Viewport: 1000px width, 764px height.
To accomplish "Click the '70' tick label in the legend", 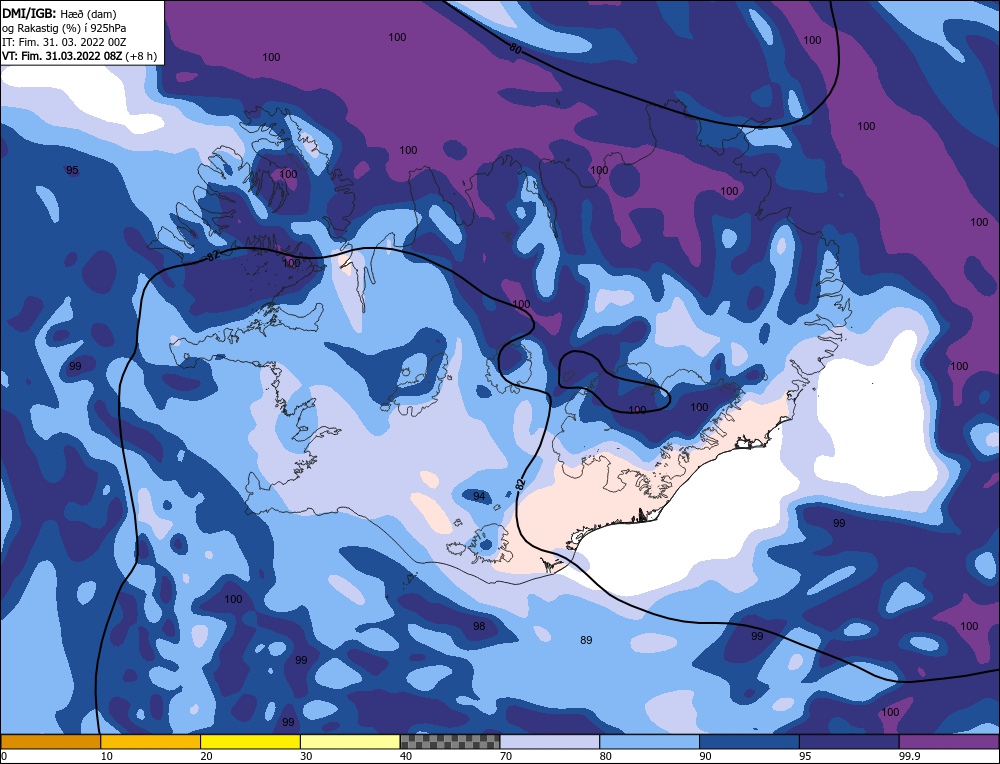I will (x=505, y=756).
